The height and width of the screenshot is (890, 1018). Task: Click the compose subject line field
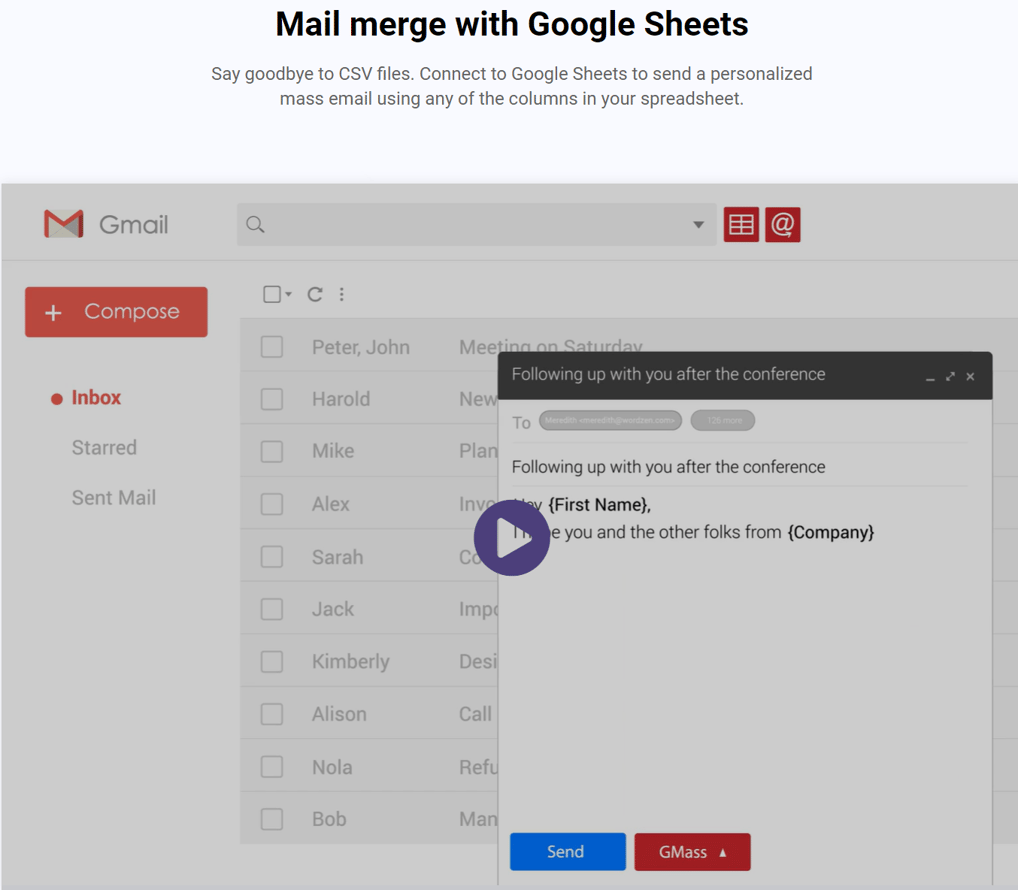pyautogui.click(x=739, y=467)
